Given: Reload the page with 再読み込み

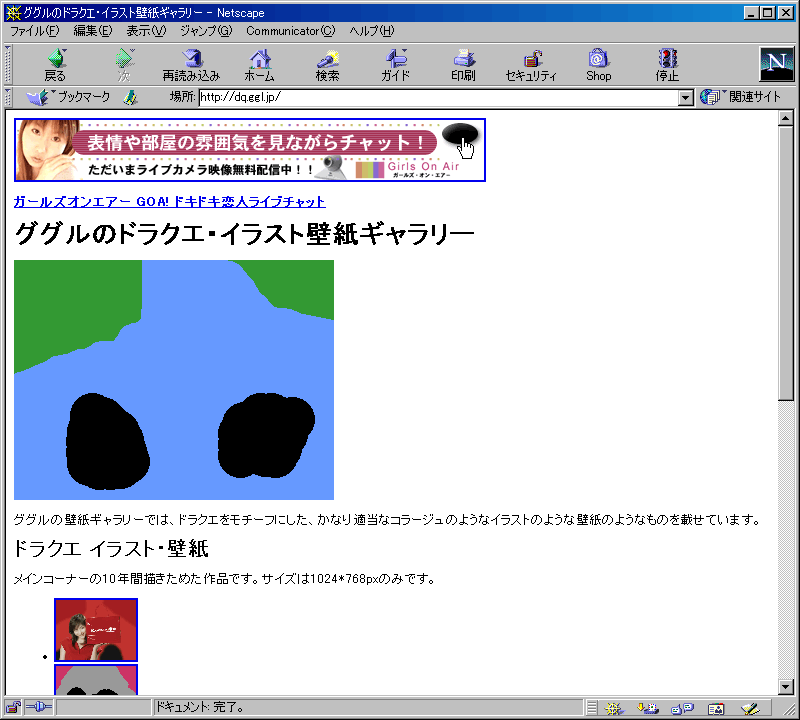Looking at the screenshot, I should [191, 65].
